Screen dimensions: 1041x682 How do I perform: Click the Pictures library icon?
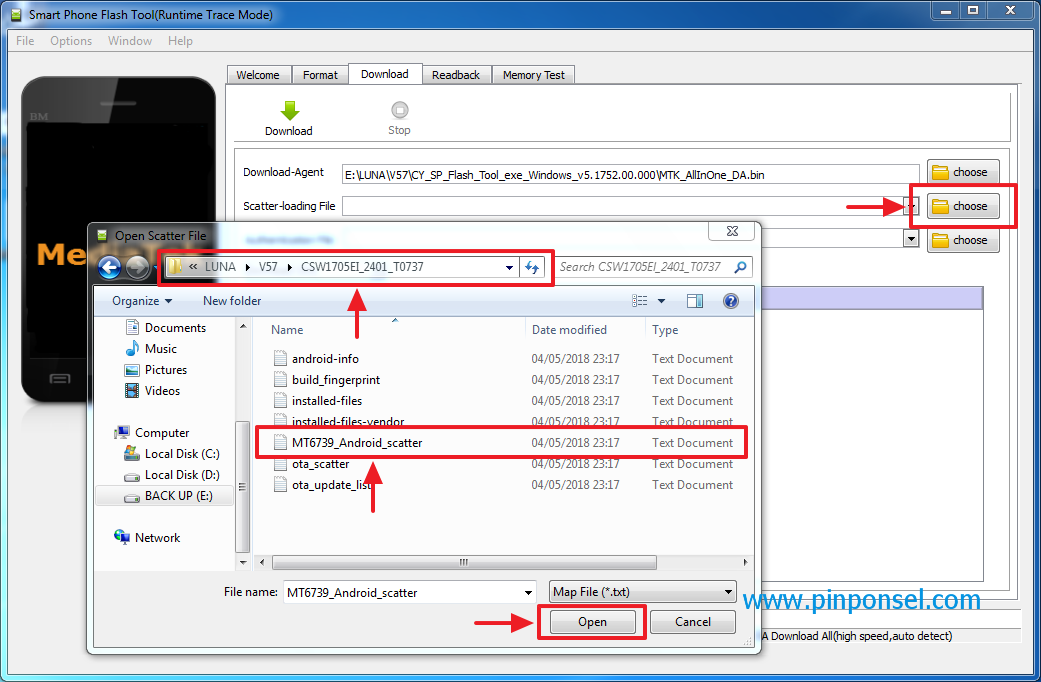(132, 370)
